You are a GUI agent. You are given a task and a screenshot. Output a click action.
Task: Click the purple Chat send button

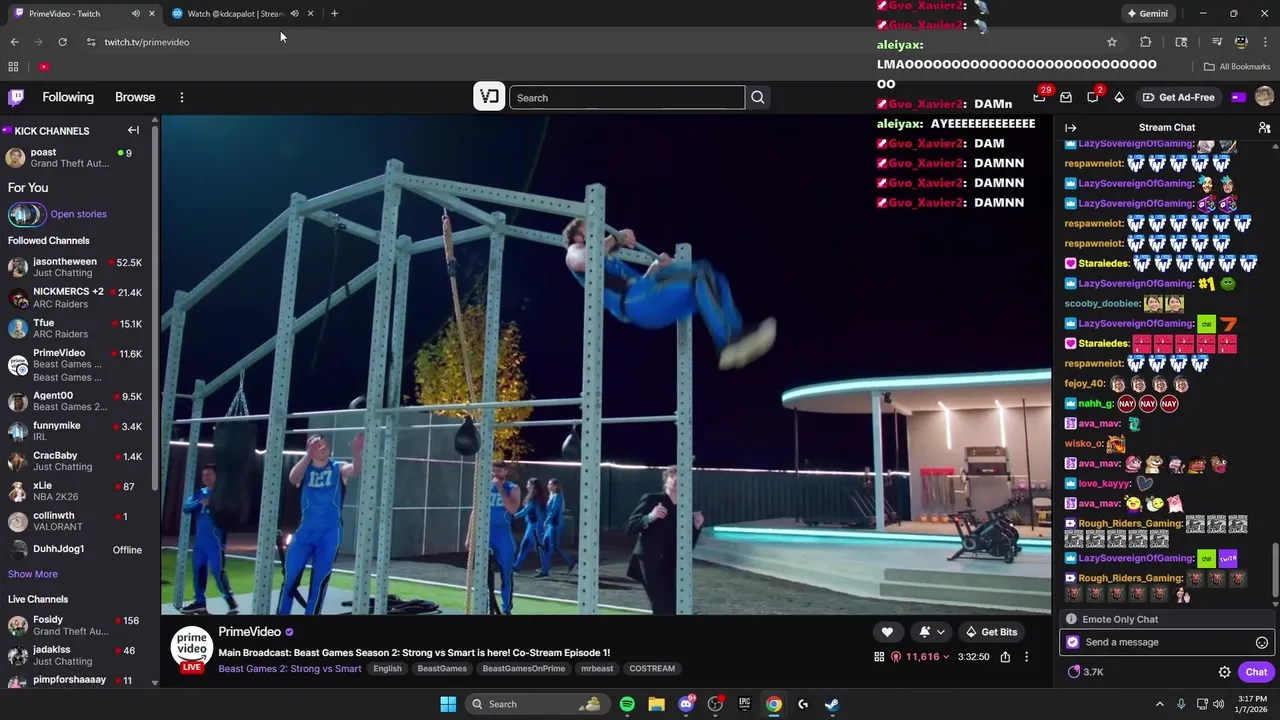point(1256,672)
